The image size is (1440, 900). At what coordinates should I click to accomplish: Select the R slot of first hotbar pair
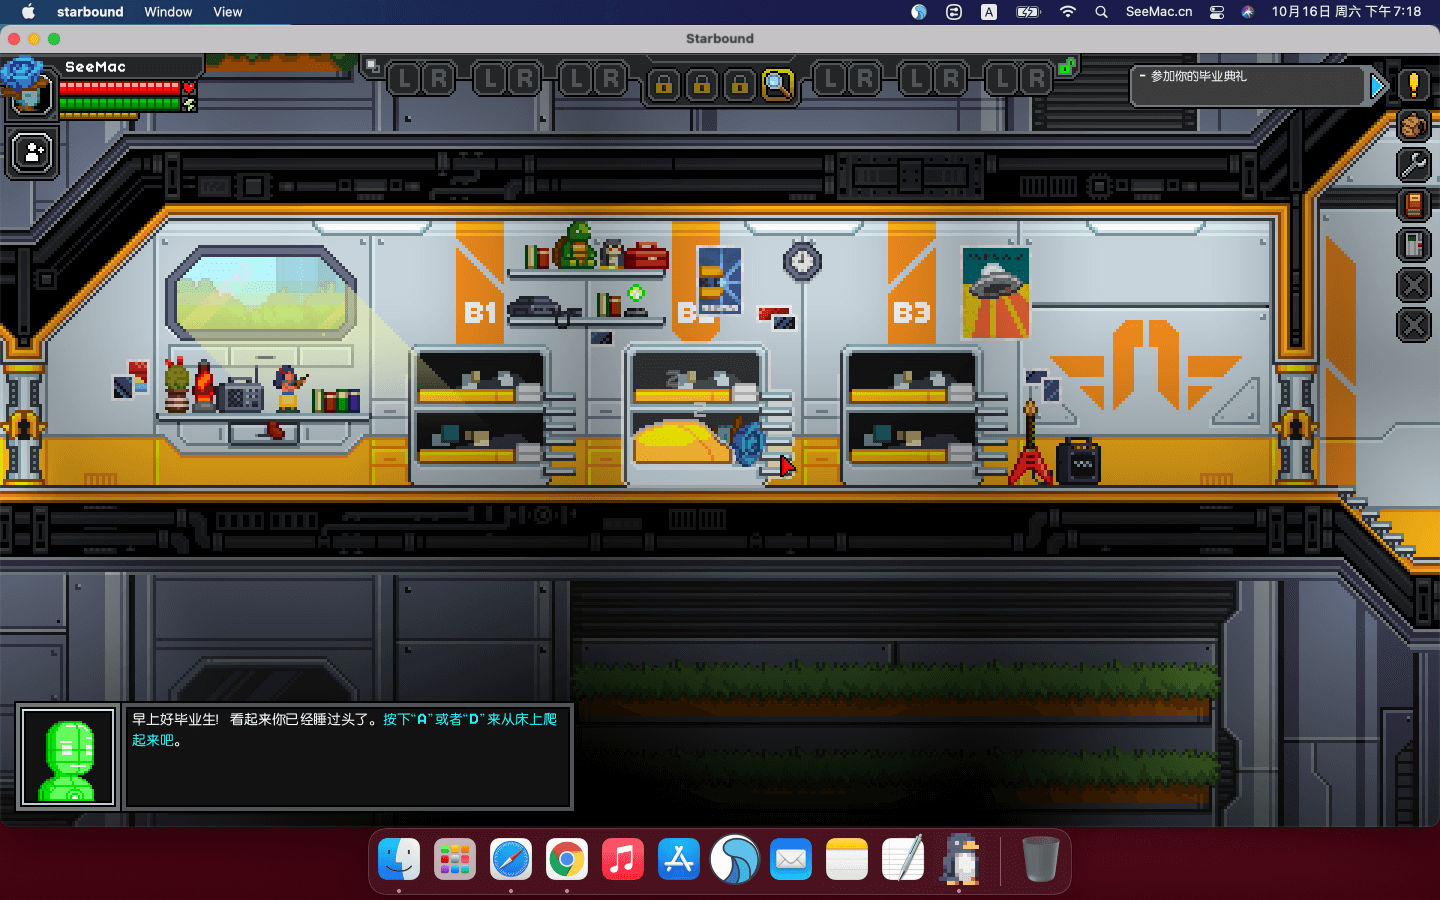point(439,79)
